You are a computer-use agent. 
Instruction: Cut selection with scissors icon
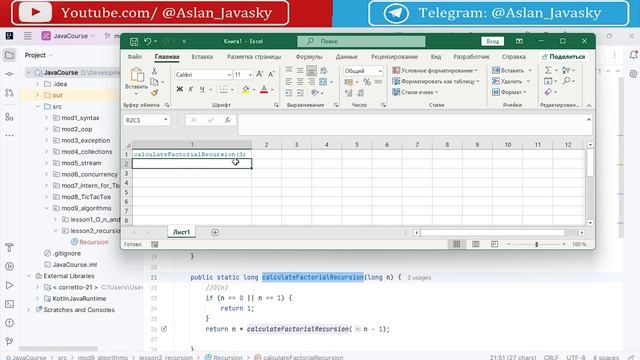pos(154,71)
